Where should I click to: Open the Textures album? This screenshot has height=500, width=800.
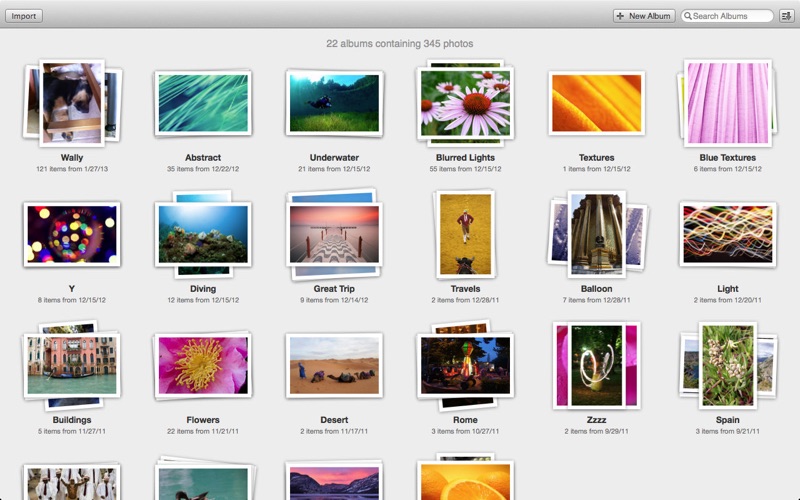[x=596, y=103]
